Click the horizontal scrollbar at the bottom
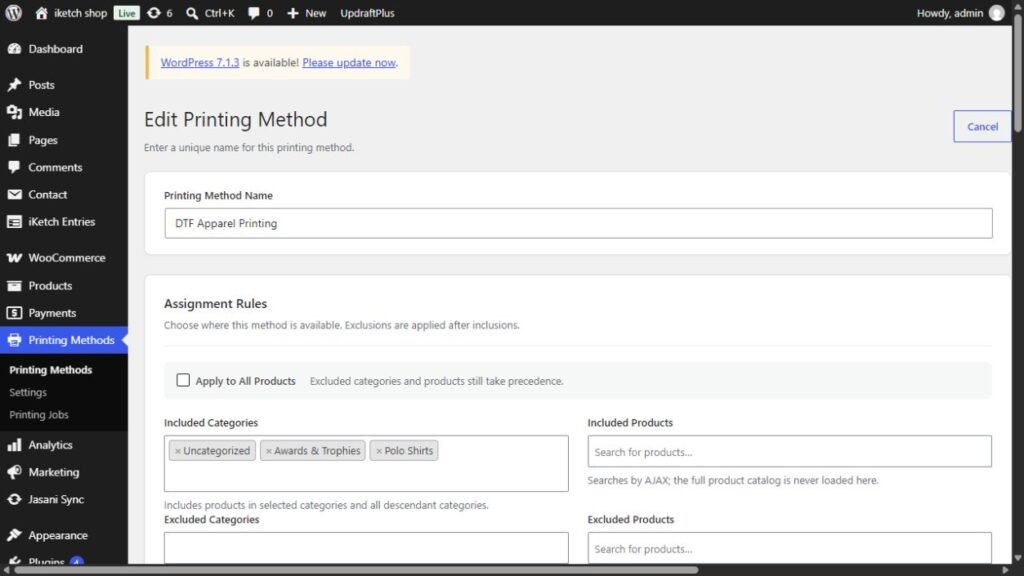This screenshot has height=576, width=1024. click(x=356, y=570)
